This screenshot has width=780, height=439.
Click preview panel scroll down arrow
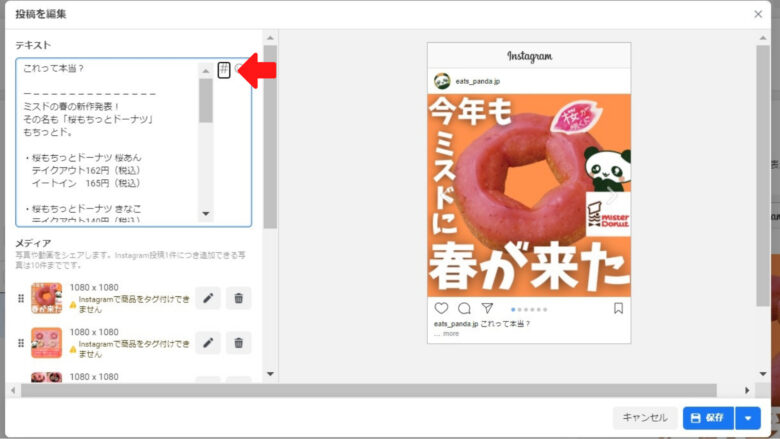coord(763,374)
